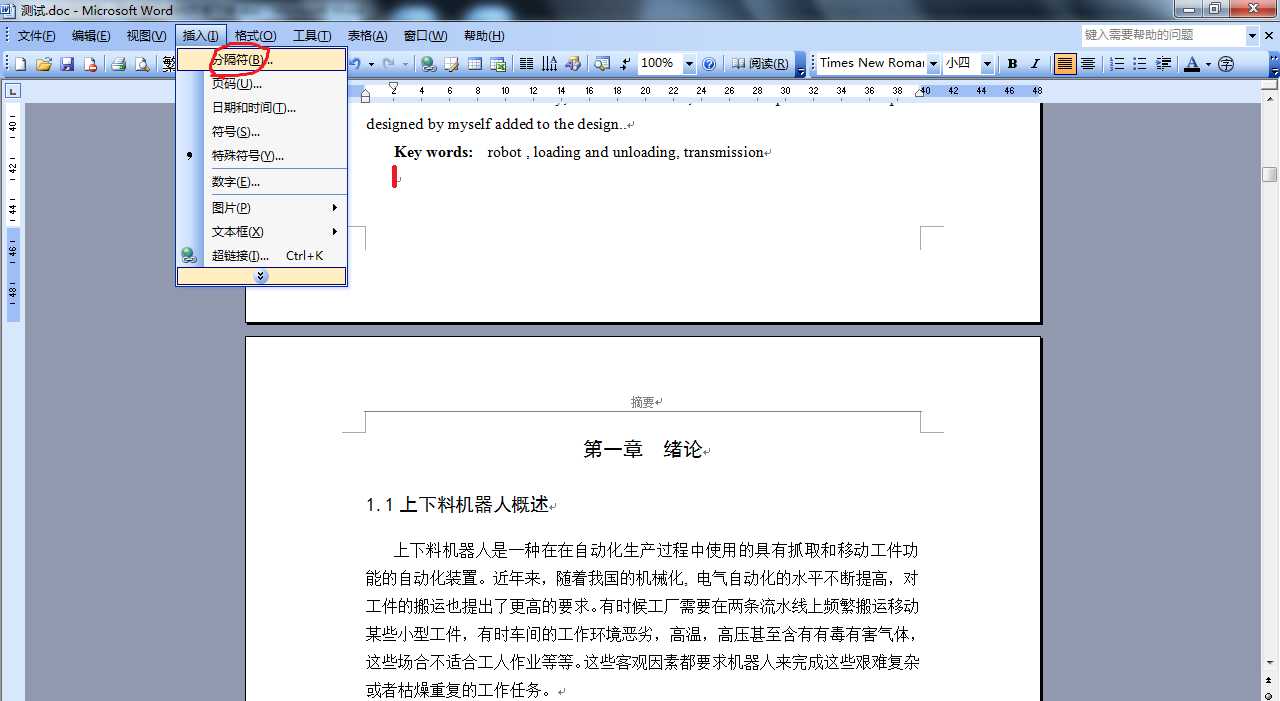Click the vertical scrollbar thumb
Image resolution: width=1280 pixels, height=701 pixels.
[1270, 175]
